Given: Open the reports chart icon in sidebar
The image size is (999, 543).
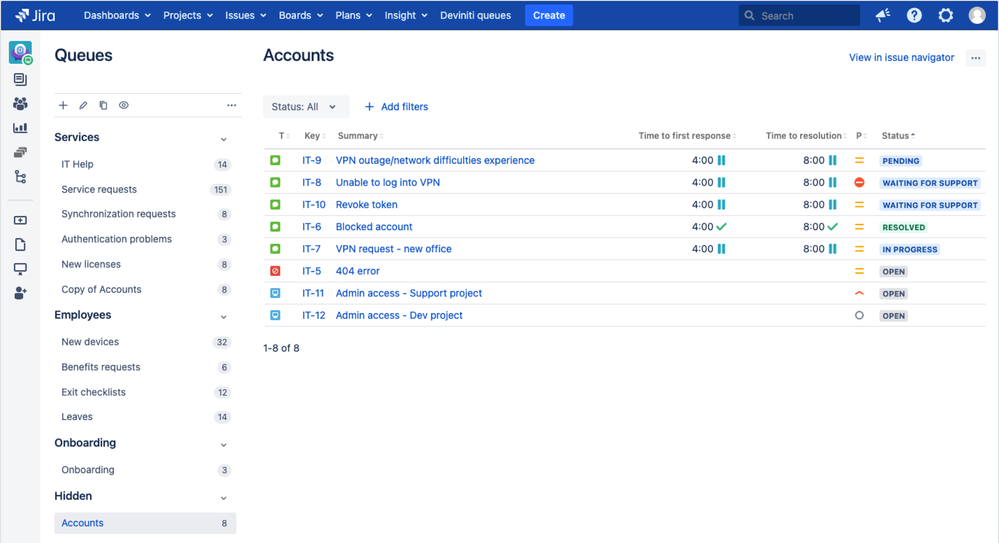Looking at the screenshot, I should [20, 128].
